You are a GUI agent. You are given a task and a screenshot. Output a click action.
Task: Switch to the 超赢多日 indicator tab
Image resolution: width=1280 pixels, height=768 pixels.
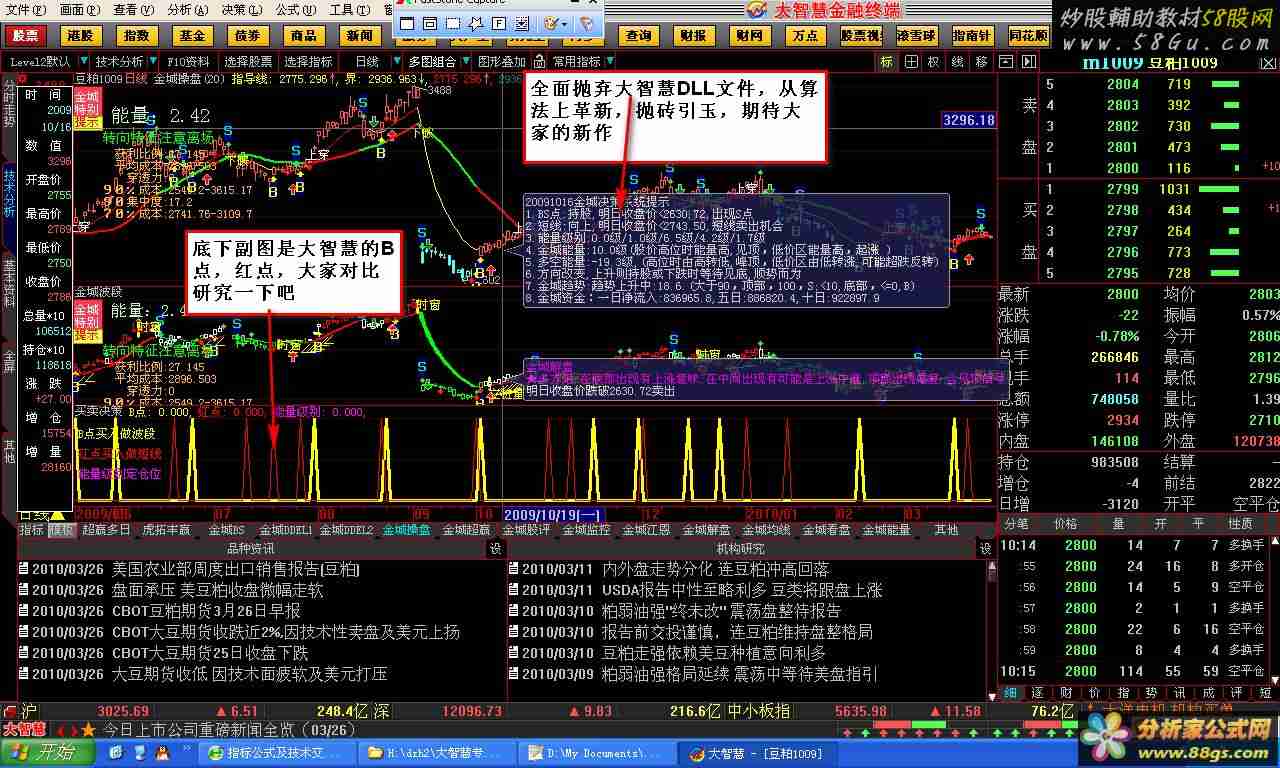point(106,530)
